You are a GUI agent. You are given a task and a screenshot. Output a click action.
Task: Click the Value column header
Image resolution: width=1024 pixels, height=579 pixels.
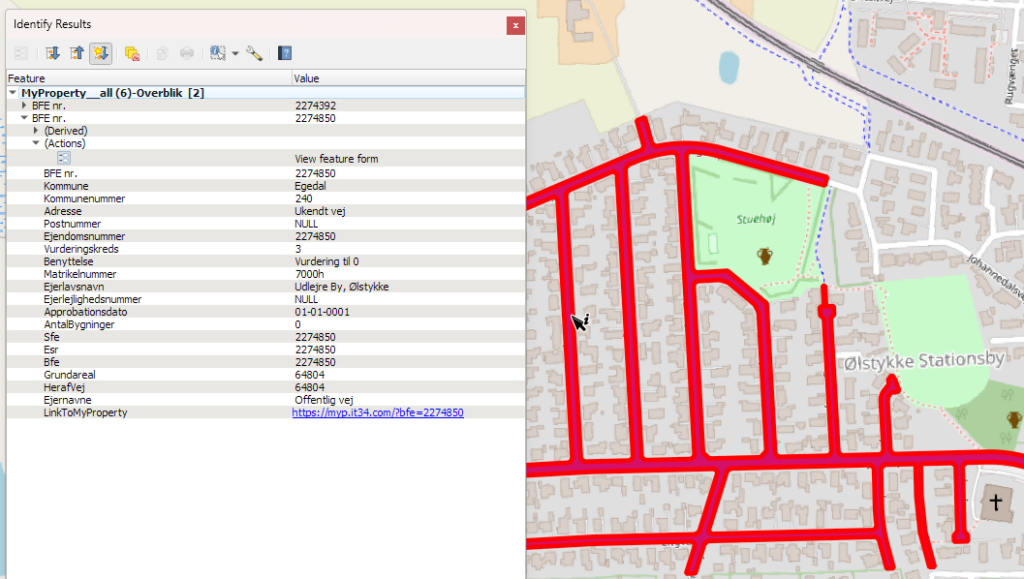pyautogui.click(x=306, y=78)
